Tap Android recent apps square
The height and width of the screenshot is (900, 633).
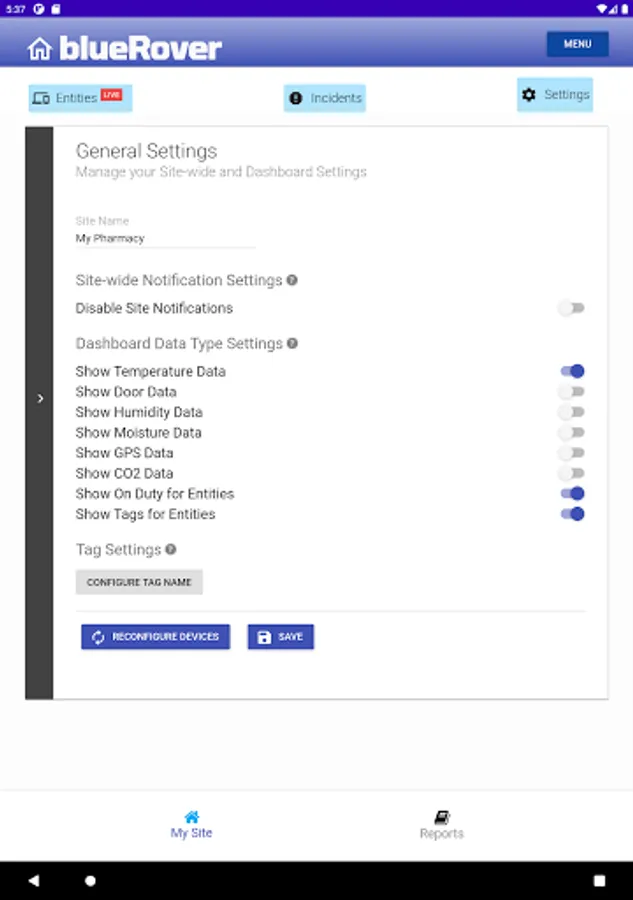(599, 880)
